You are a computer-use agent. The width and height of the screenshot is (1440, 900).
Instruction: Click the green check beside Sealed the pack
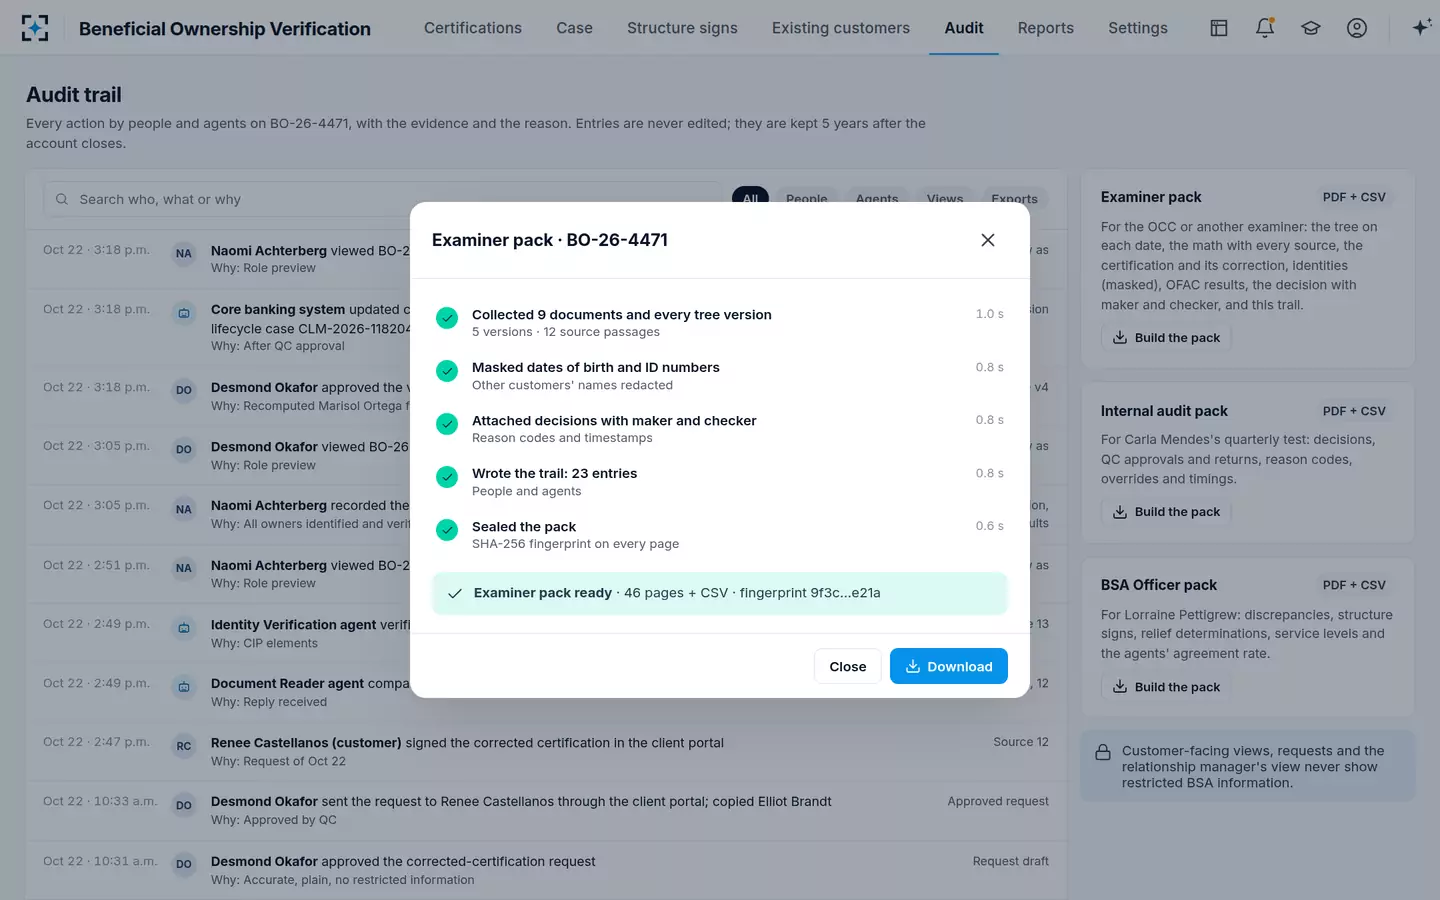coord(447,530)
